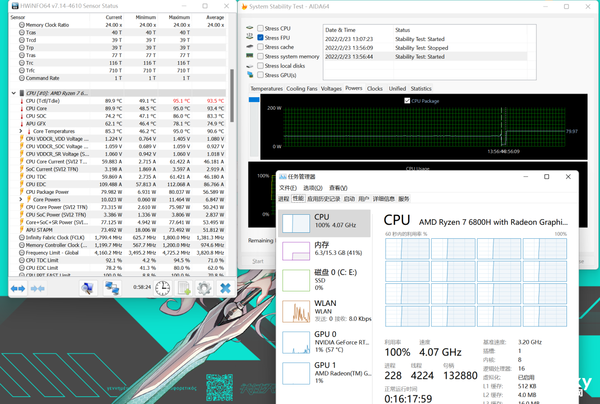
Task: Select the log row dated 2022/2/23 13:56:09
Action: 426,48
